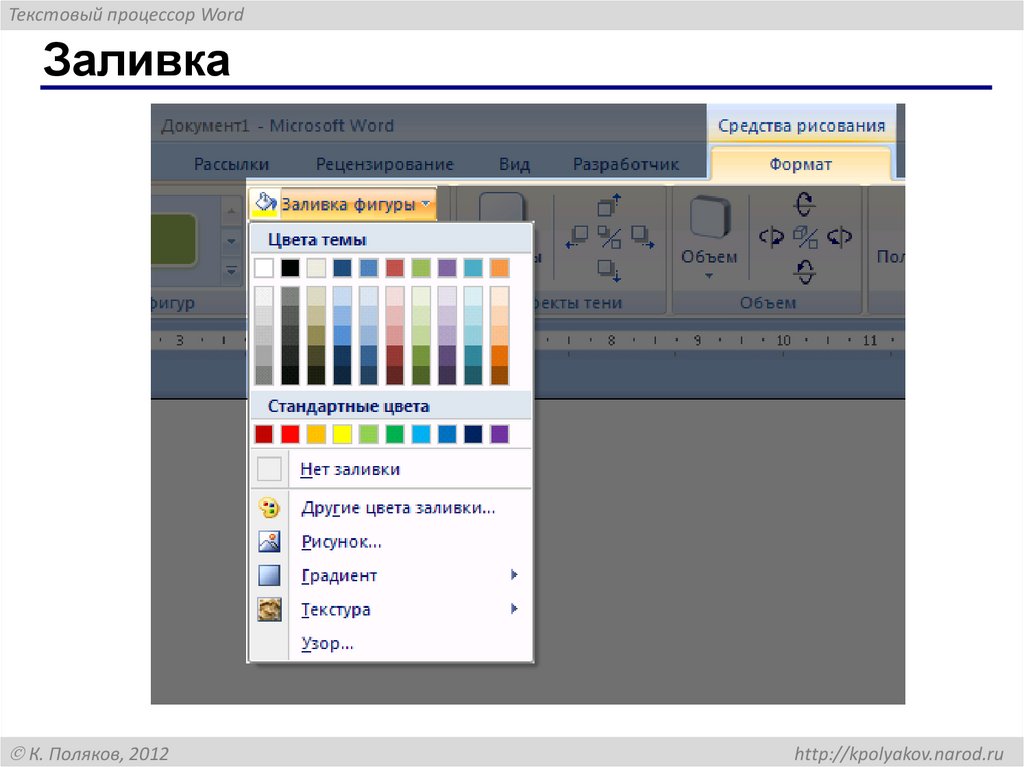Click tilt down rotation icon

tap(805, 271)
